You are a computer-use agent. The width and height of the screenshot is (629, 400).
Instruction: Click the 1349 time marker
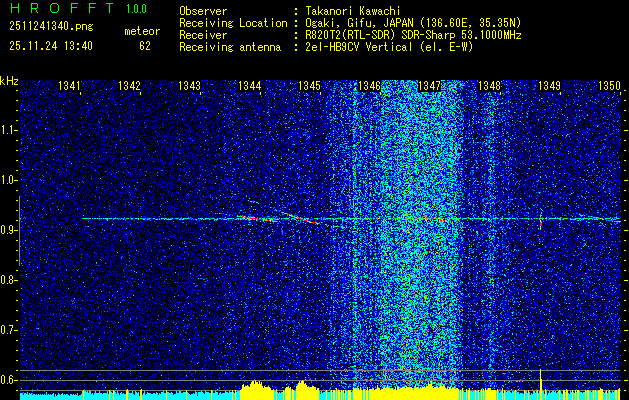[550, 86]
